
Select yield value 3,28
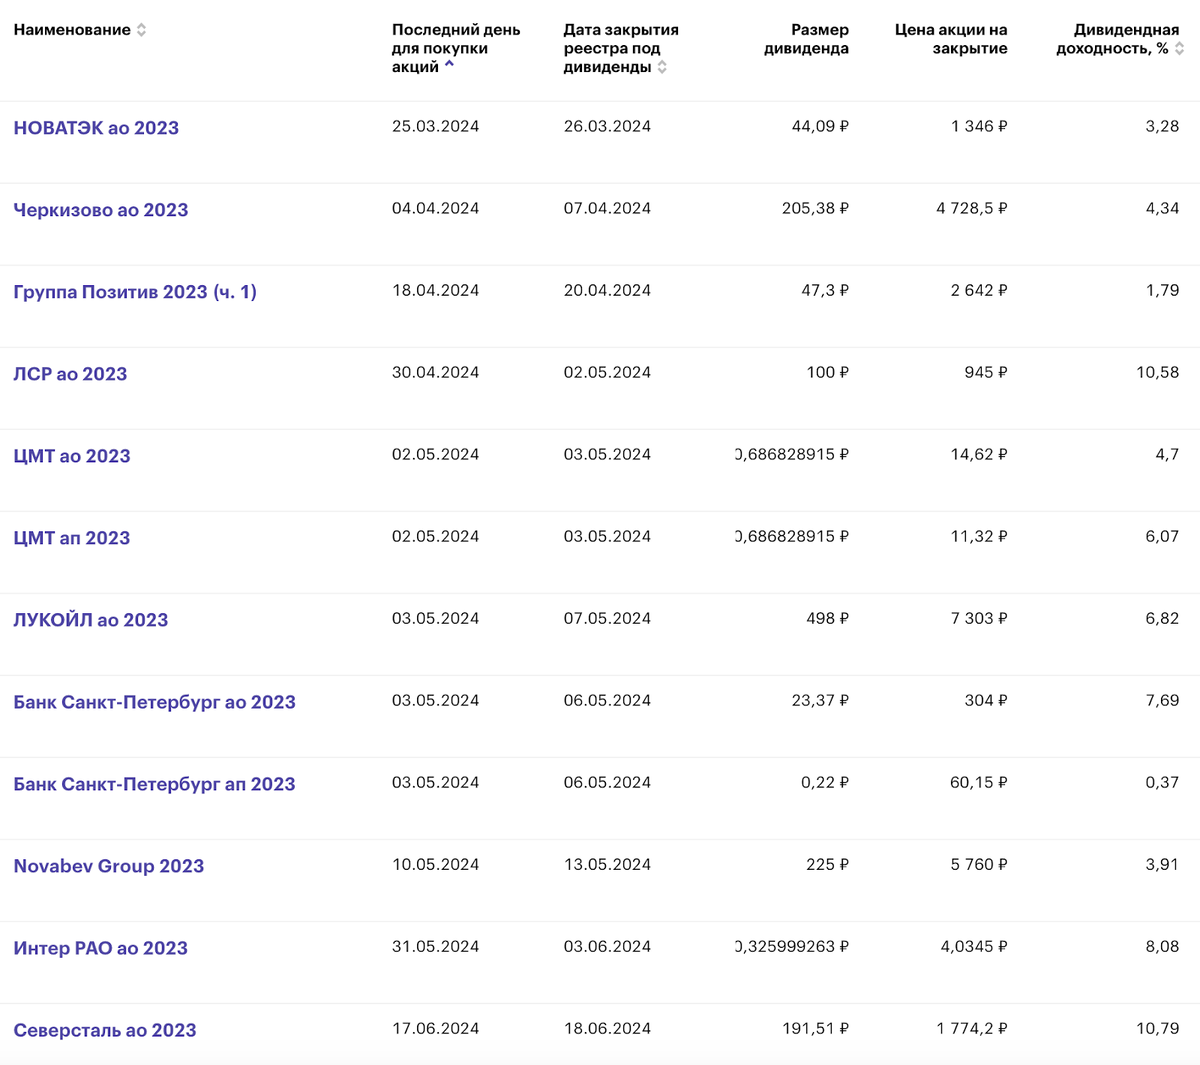click(1162, 126)
